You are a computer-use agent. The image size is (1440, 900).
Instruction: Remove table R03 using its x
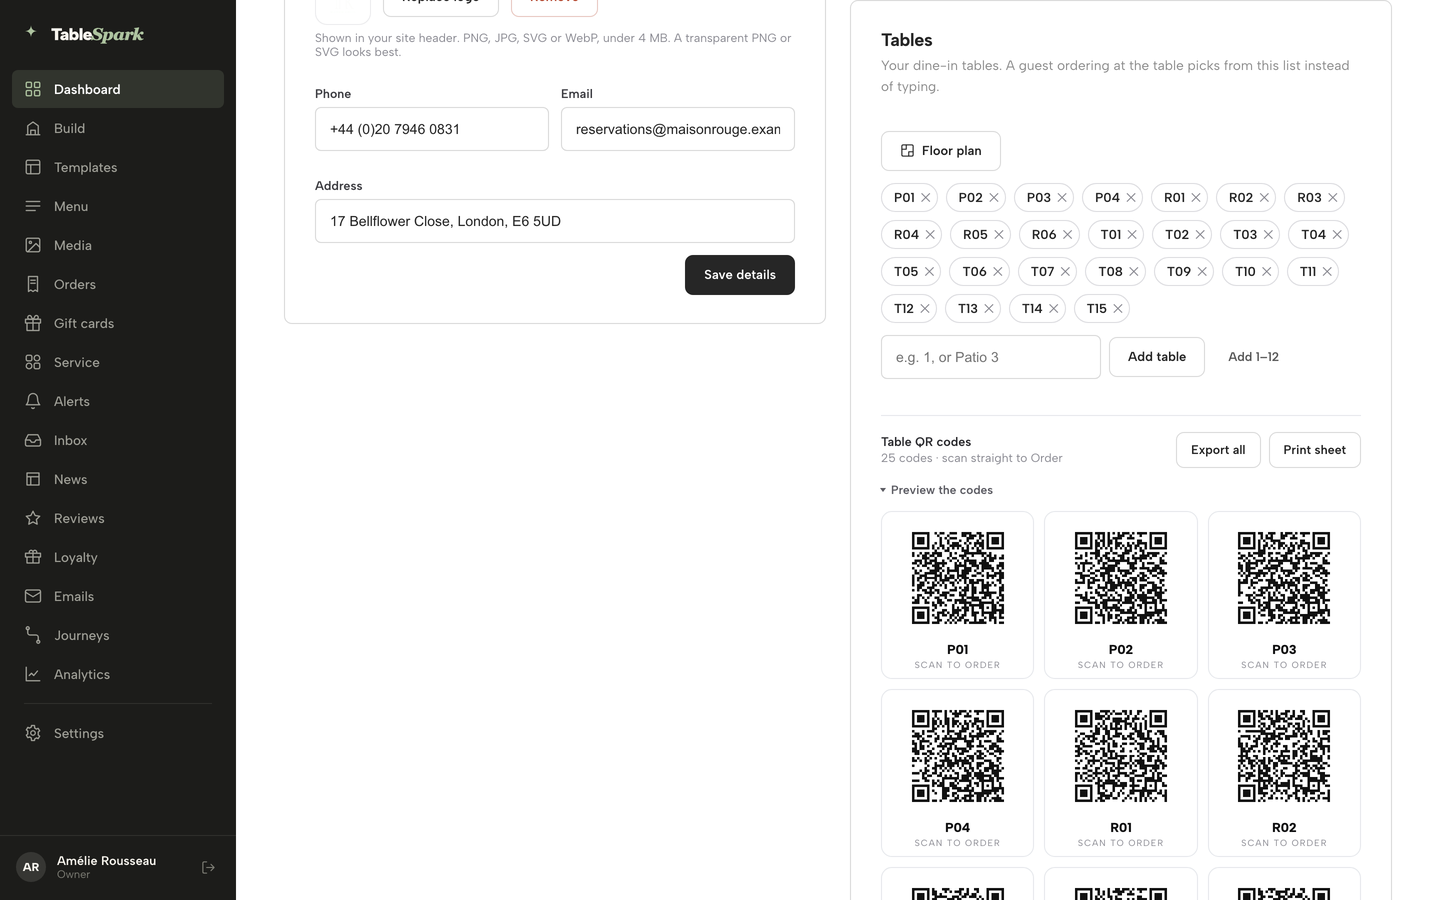click(1333, 197)
